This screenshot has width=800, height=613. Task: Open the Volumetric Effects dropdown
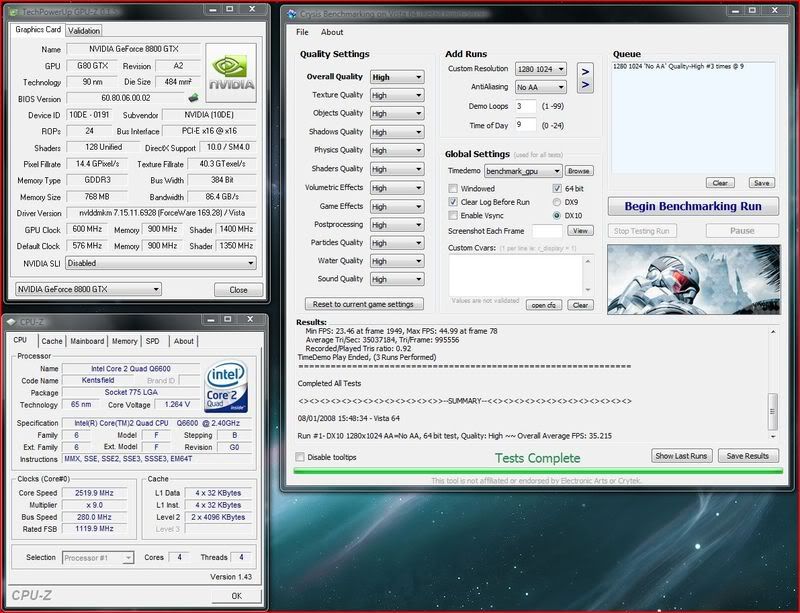[397, 188]
